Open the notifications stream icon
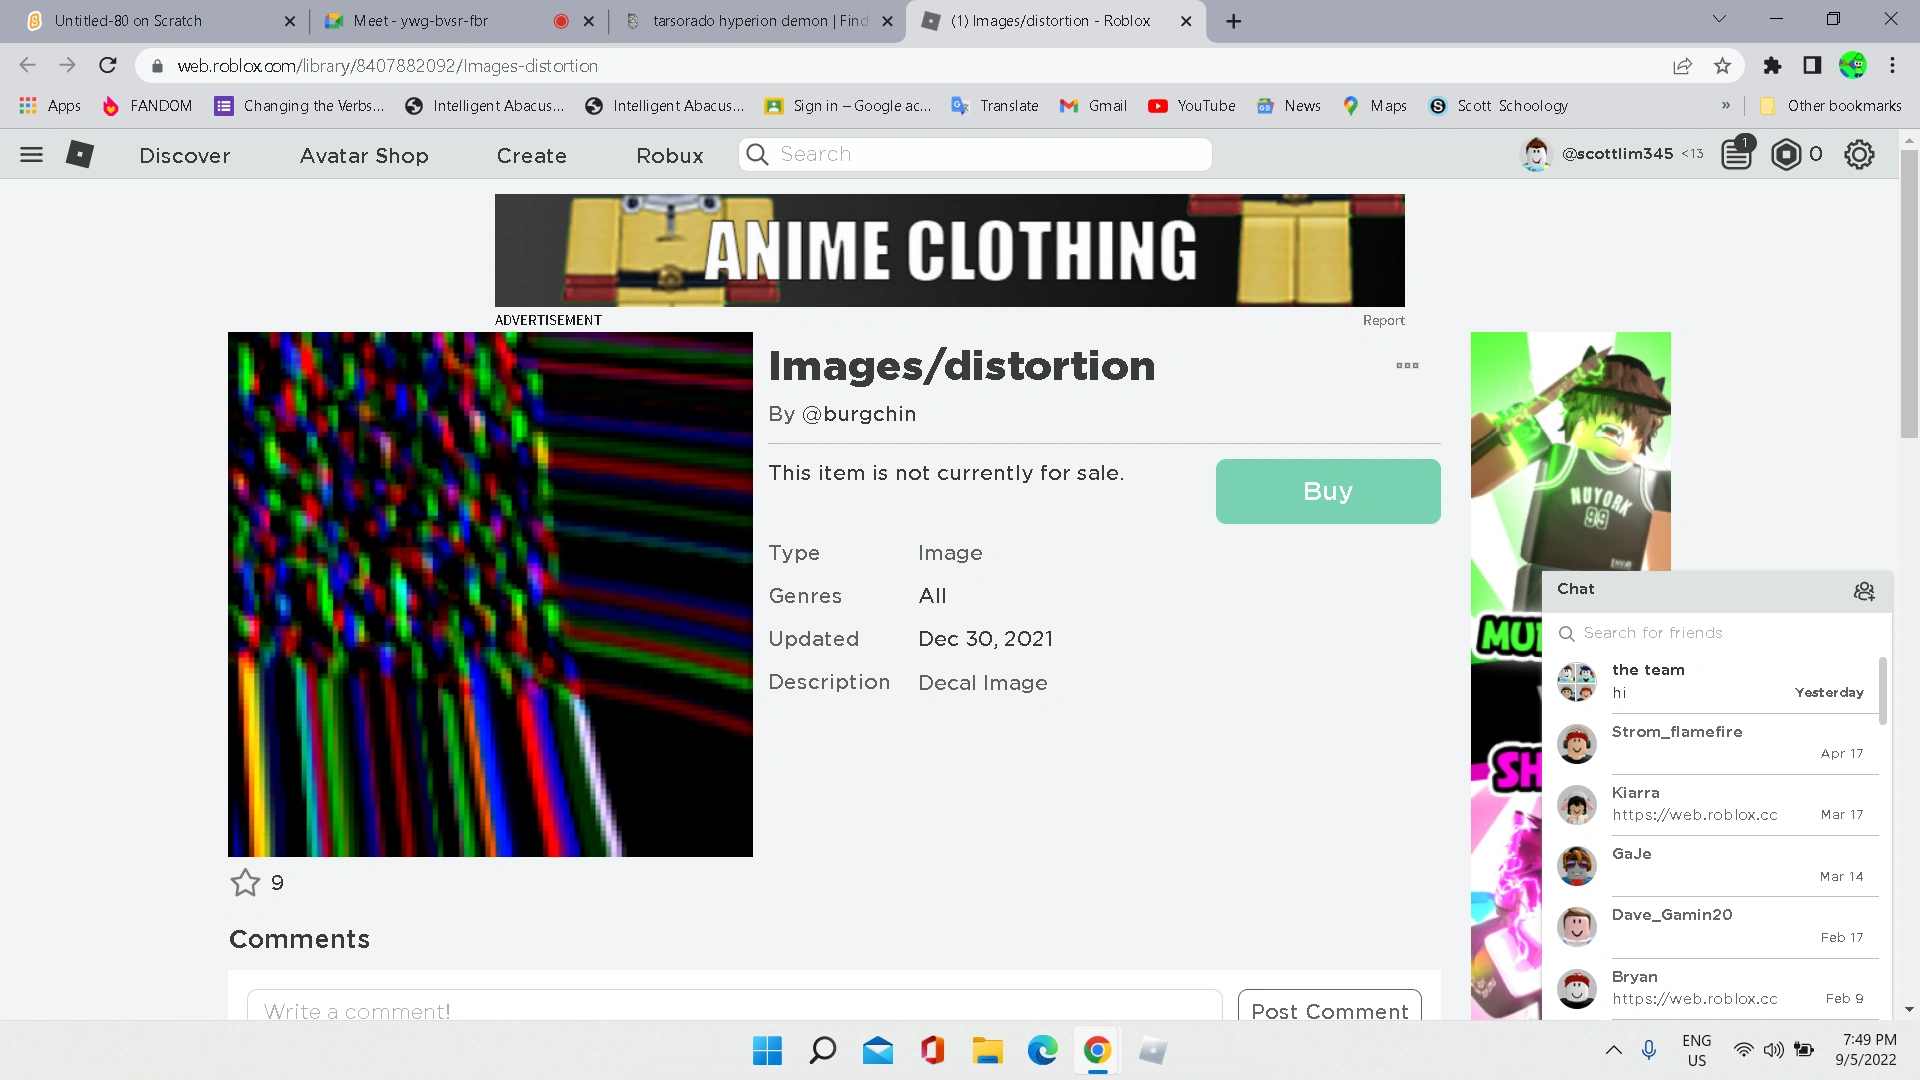This screenshot has height=1080, width=1920. 1737,154
